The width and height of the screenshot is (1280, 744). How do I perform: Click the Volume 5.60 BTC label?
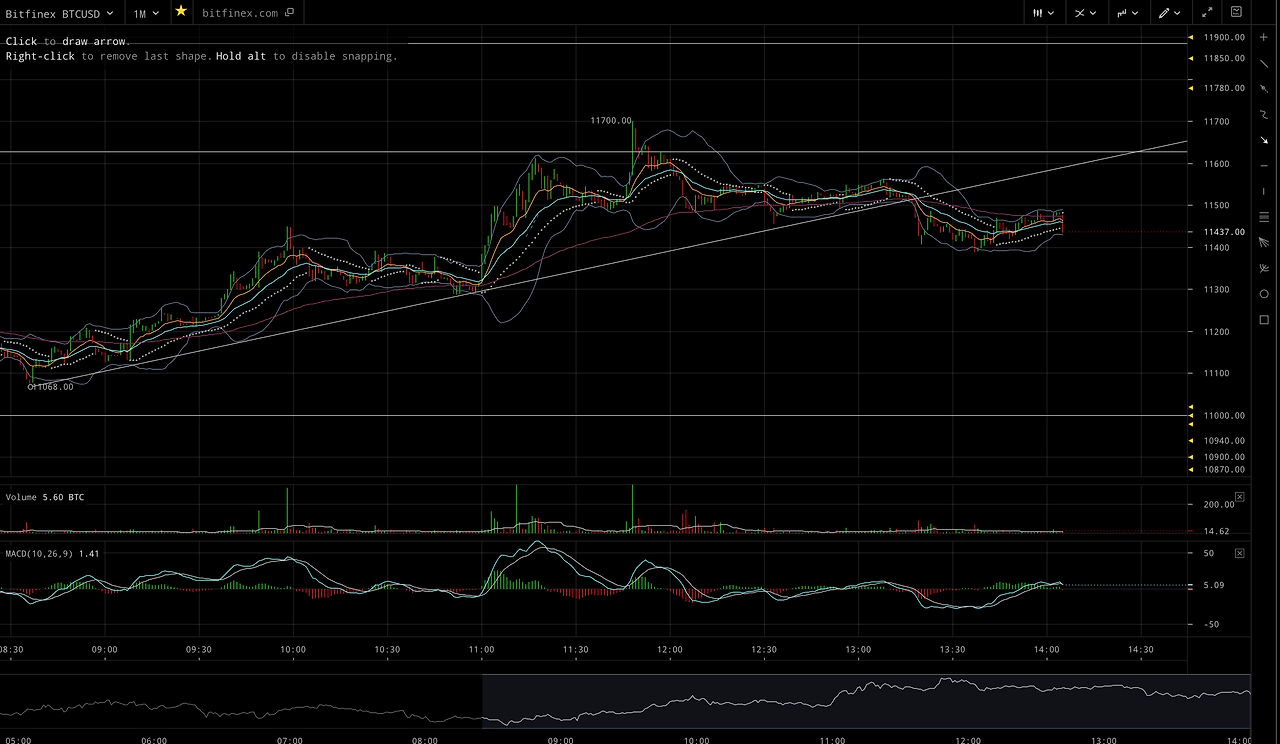point(45,497)
